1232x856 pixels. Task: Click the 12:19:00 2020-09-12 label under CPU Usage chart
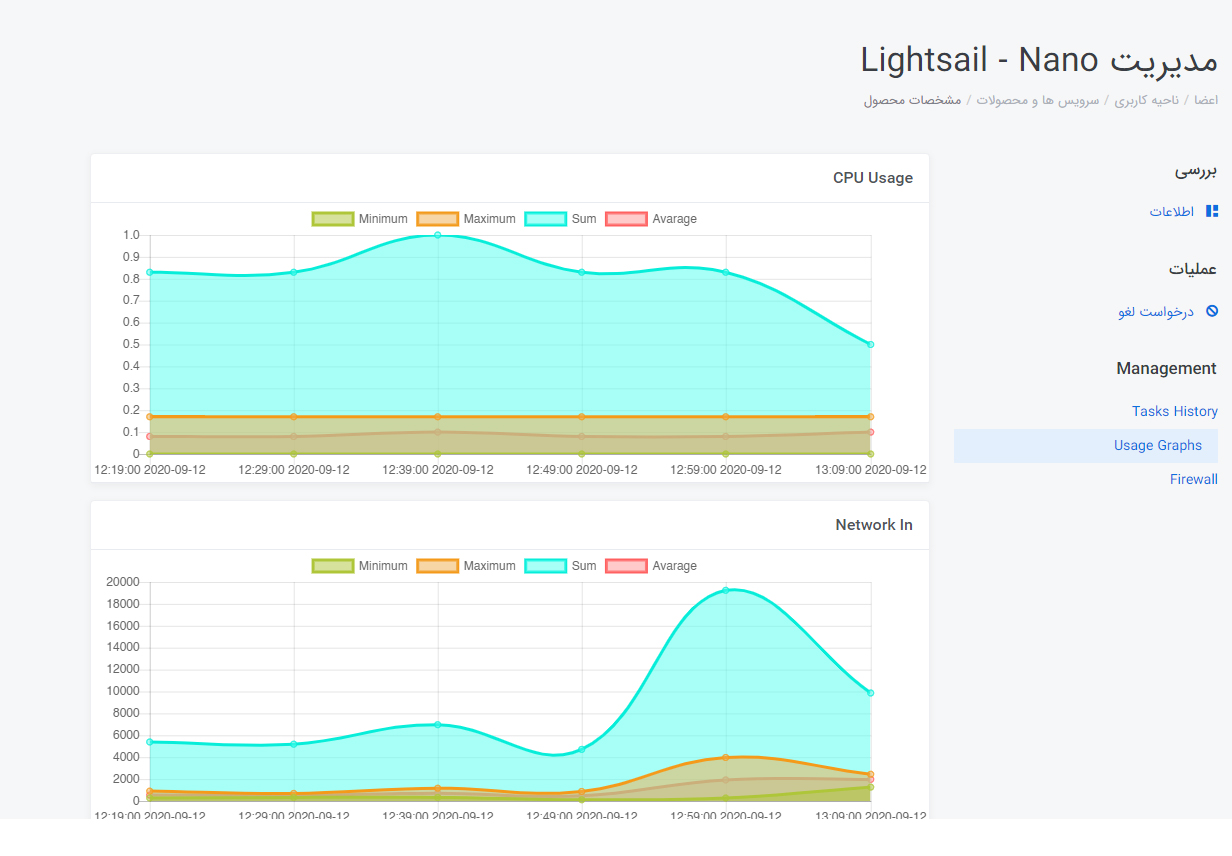coord(150,470)
